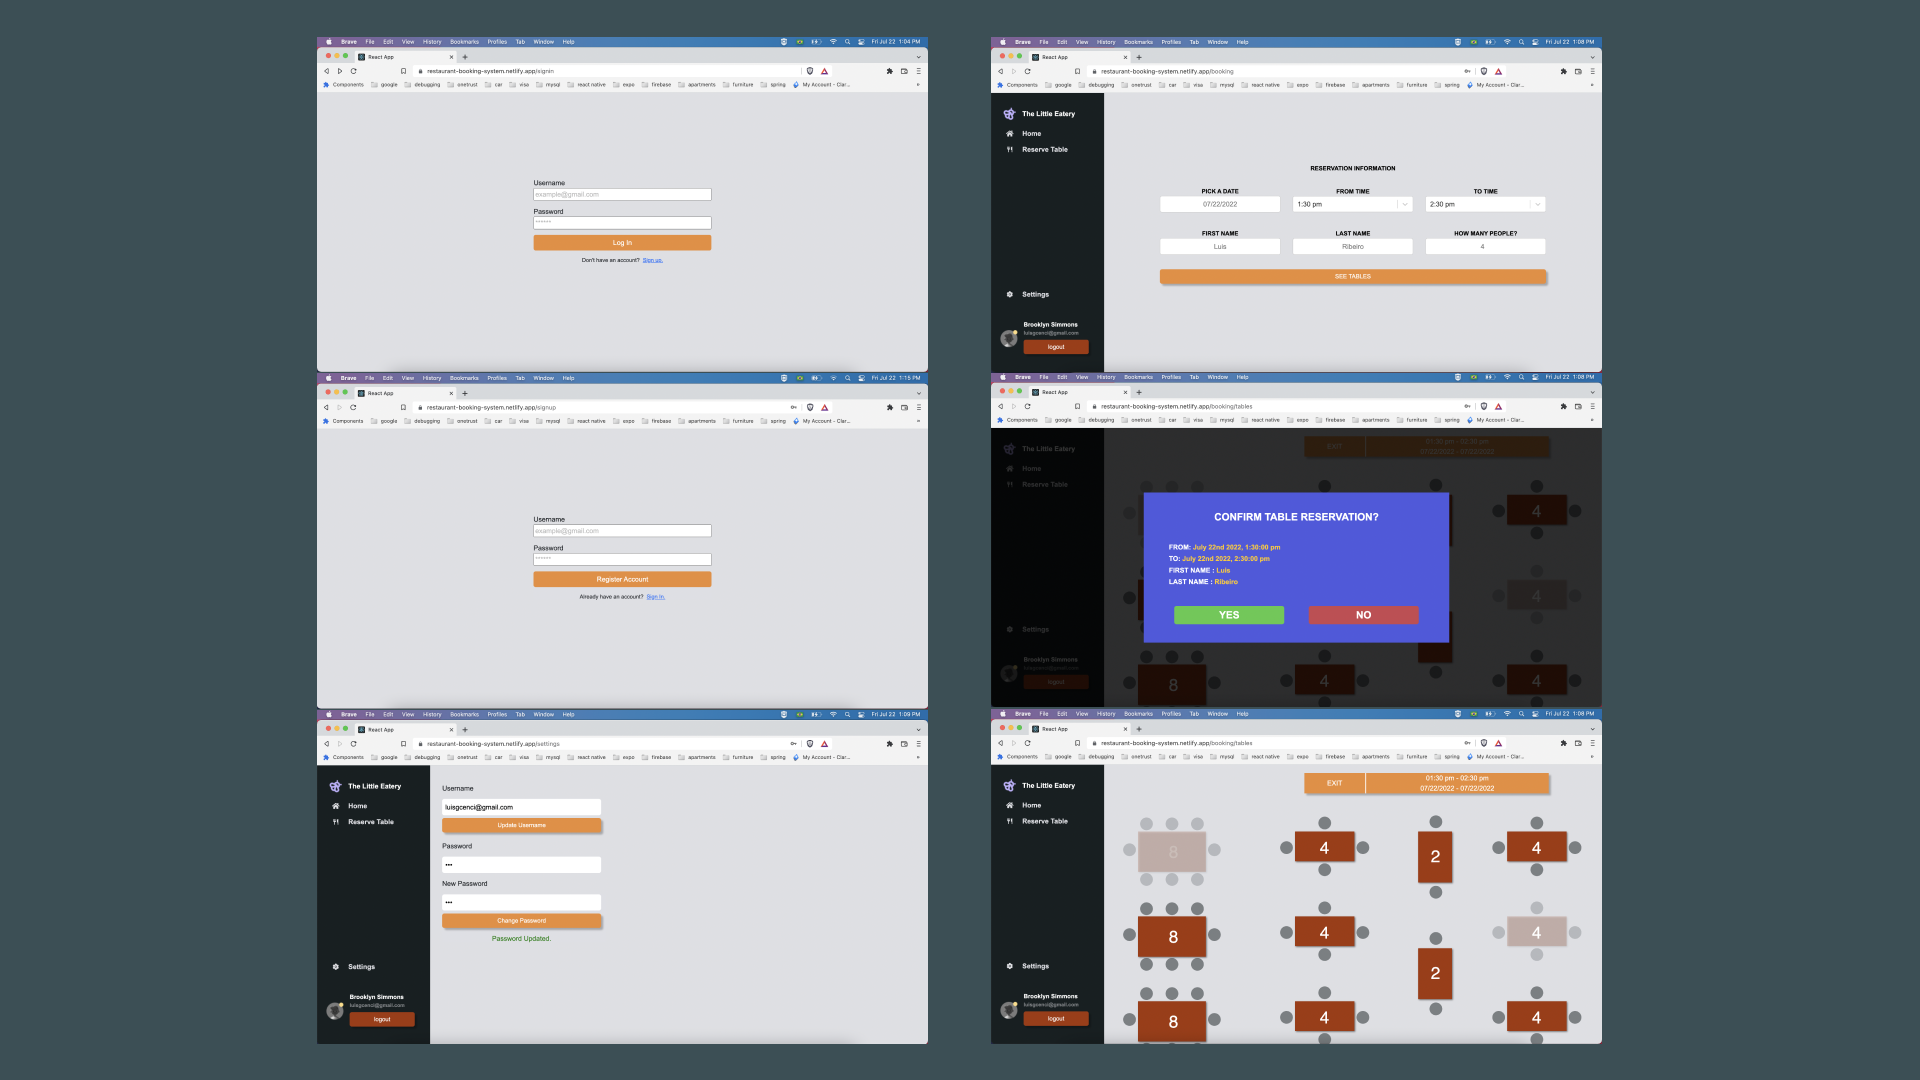Click the Brave Shields icon in the sign-in window
Viewport: 1920px width, 1080px height.
pos(810,71)
